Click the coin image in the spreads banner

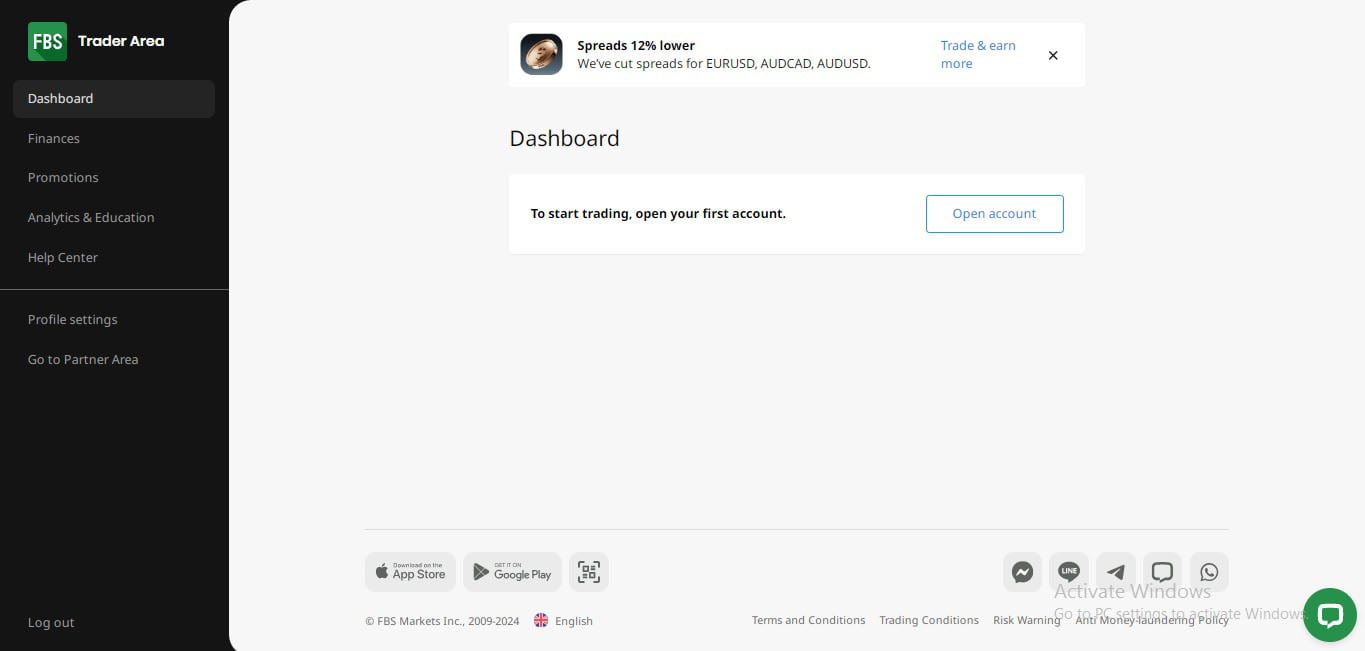point(541,54)
